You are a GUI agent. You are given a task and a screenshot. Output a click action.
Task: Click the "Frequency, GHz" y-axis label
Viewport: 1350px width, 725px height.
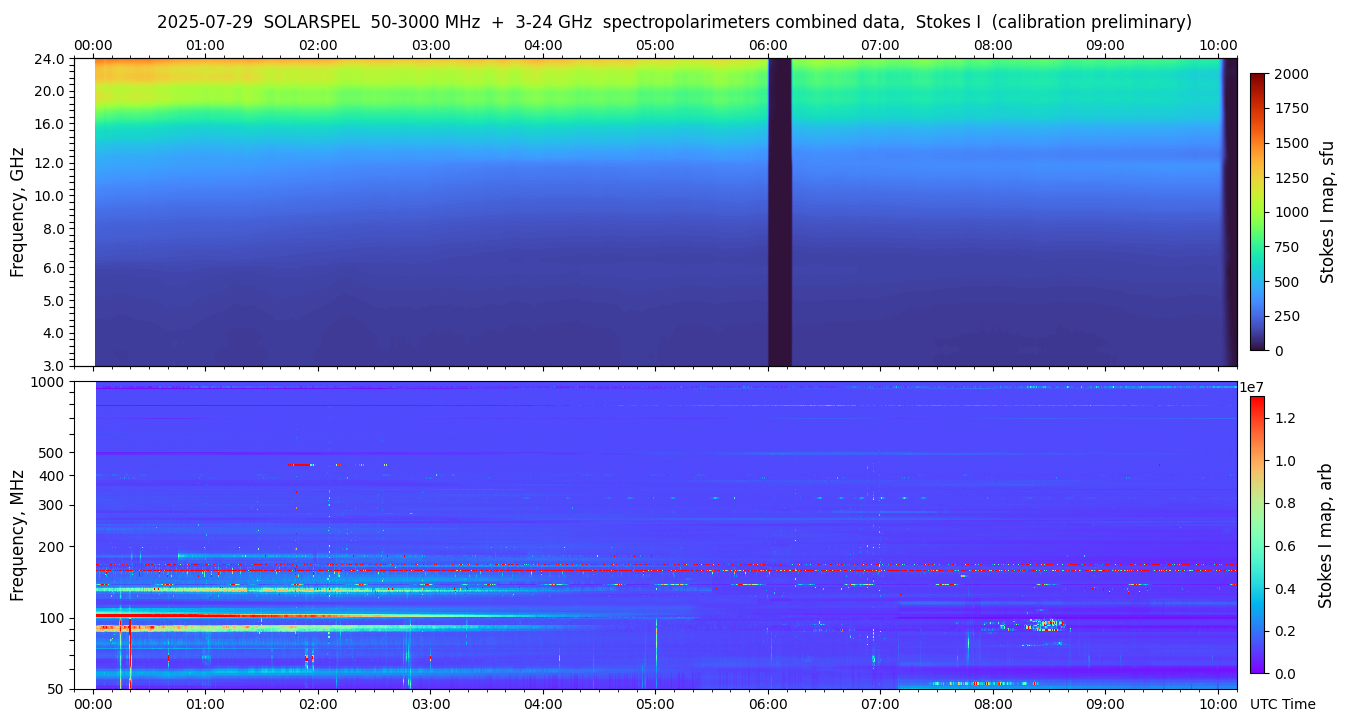point(17,212)
